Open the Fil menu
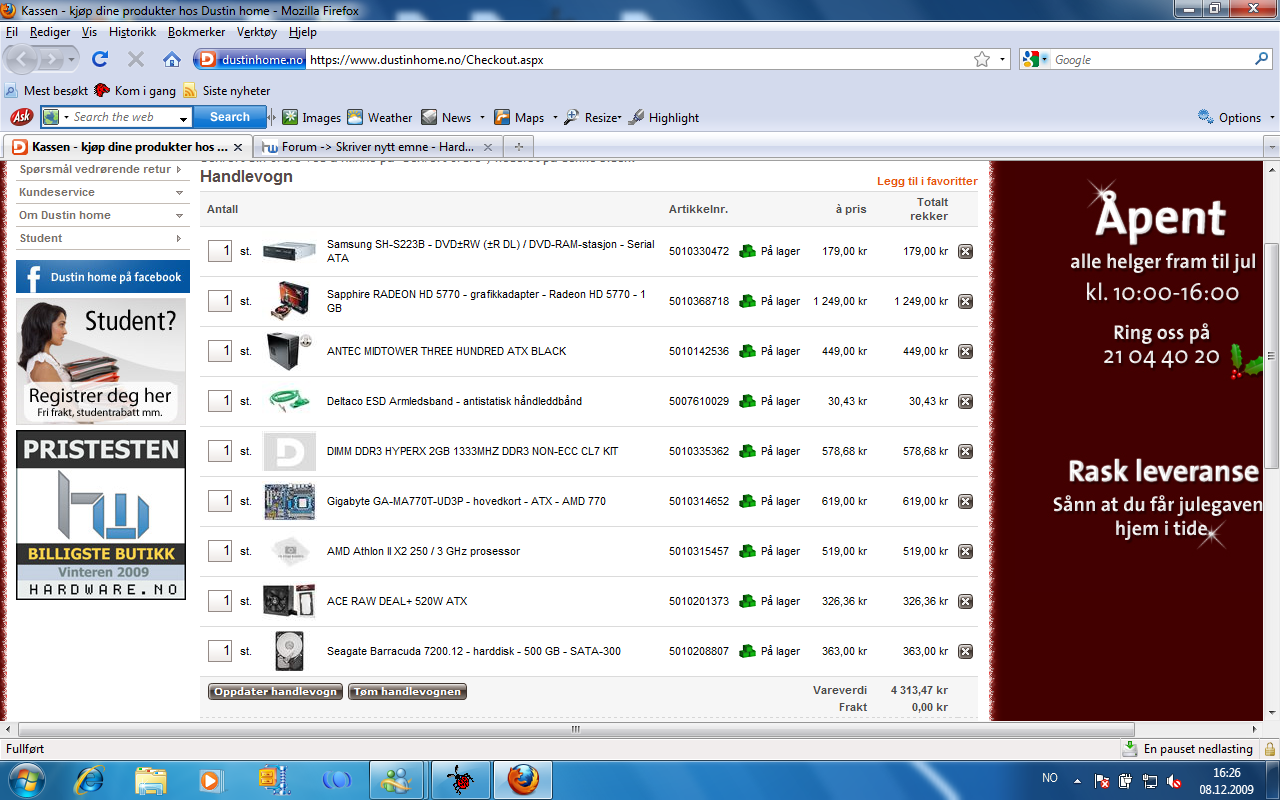Image resolution: width=1280 pixels, height=800 pixels. (12, 32)
